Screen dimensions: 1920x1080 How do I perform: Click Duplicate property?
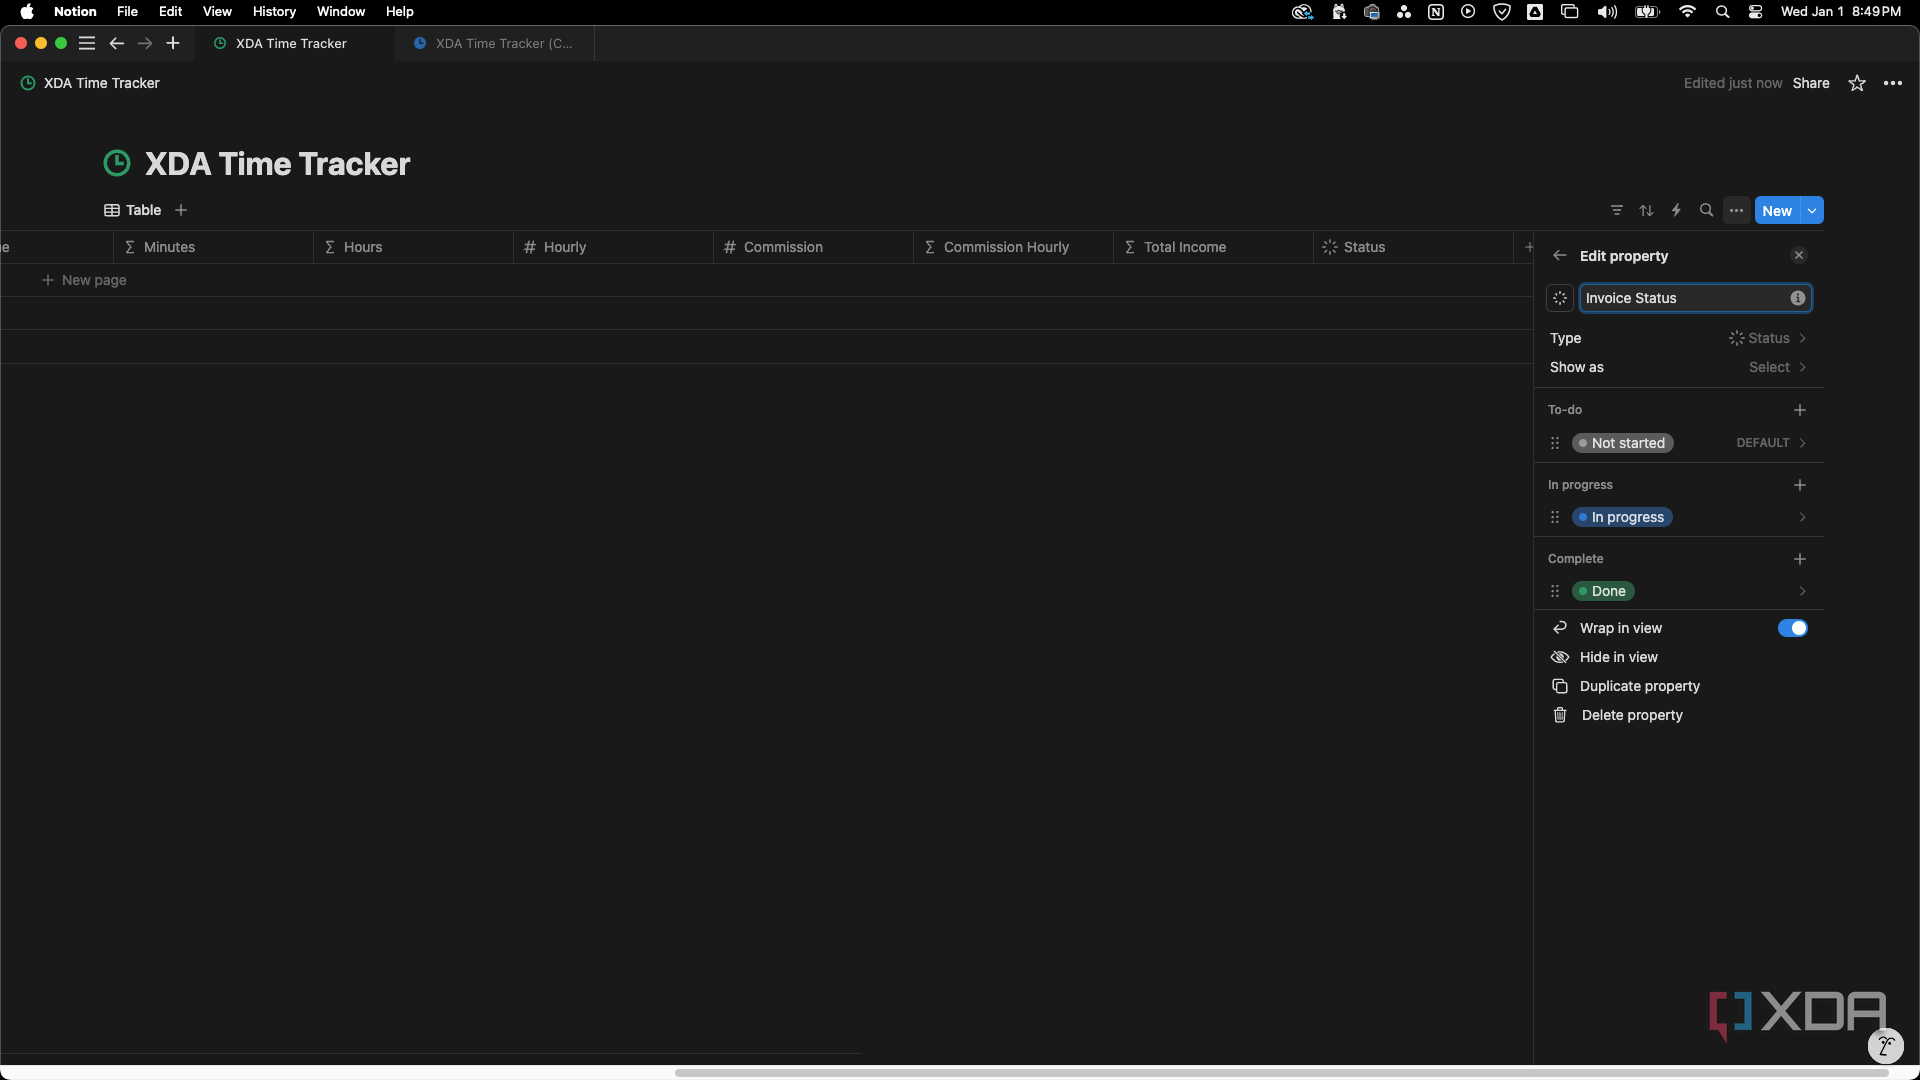(1679, 686)
